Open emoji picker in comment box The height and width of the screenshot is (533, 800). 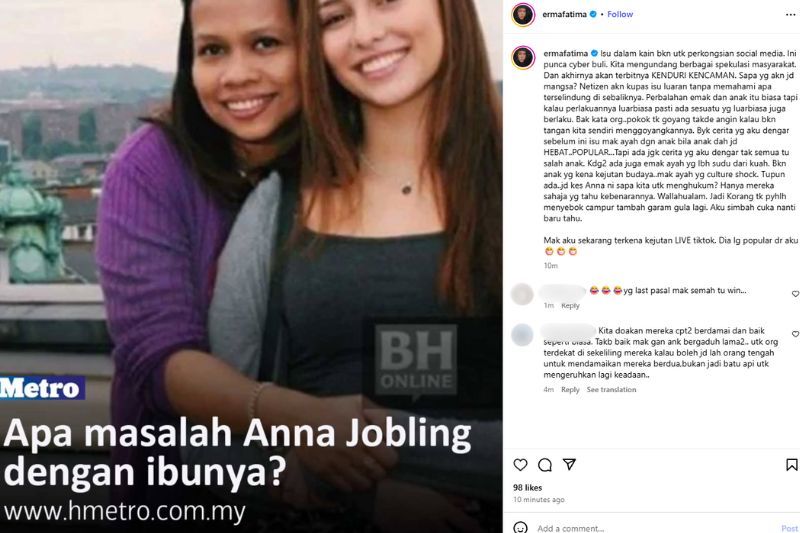520,527
